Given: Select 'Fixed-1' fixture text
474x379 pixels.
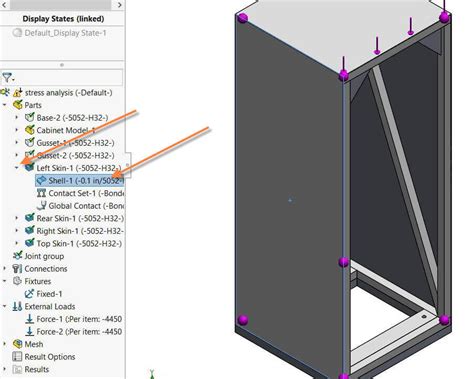Looking at the screenshot, I should (49, 294).
